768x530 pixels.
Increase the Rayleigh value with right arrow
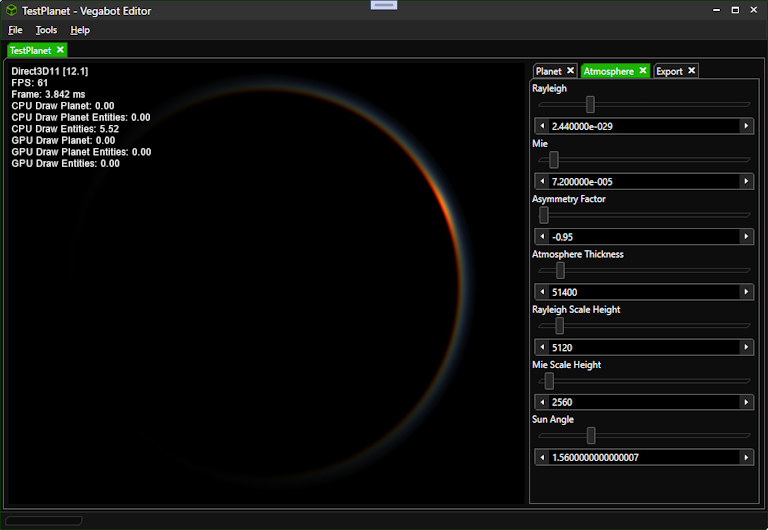pyautogui.click(x=746, y=126)
